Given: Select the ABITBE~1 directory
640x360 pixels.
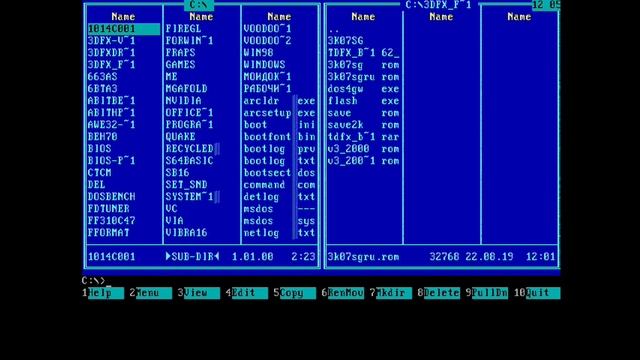Looking at the screenshot, I should click(111, 101).
